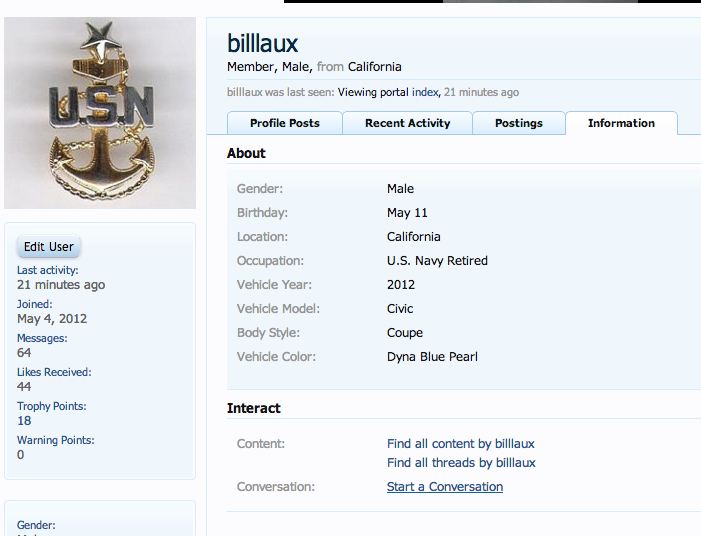Open Find all threads by billlaux
This screenshot has width=701, height=536.
tap(461, 463)
